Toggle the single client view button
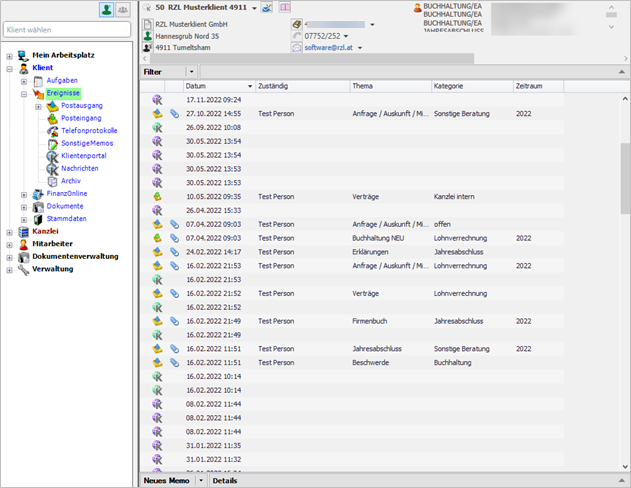Screen dimensions: 631x488 (x=105, y=9)
